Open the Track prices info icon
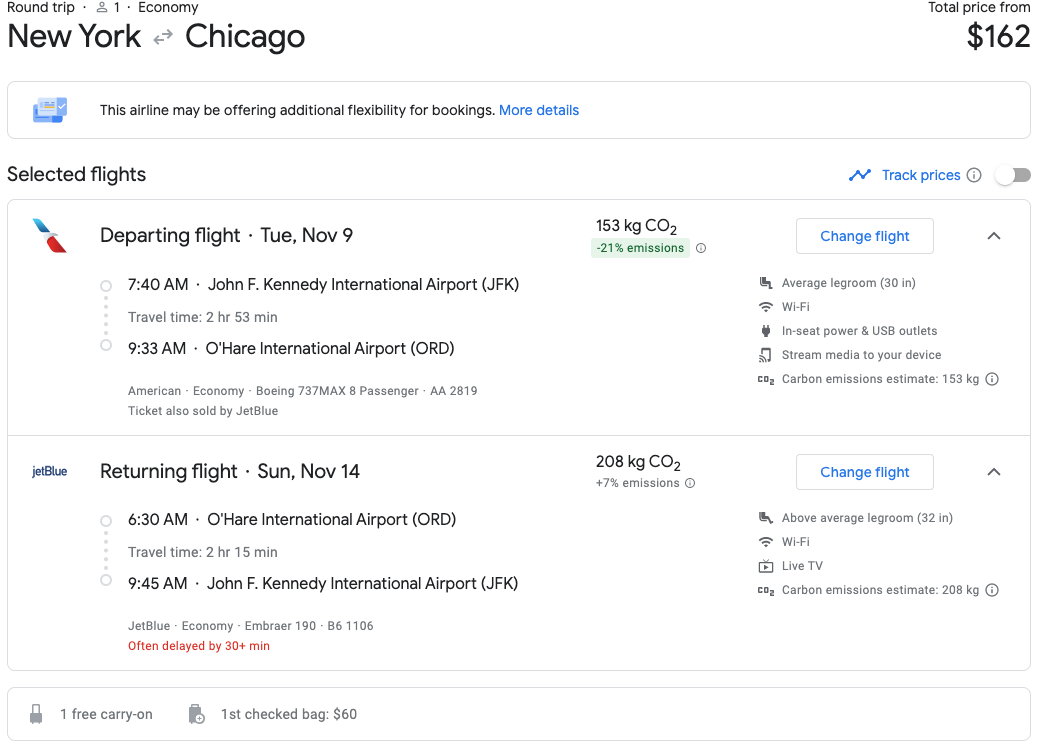This screenshot has height=747, width=1040. pos(974,175)
